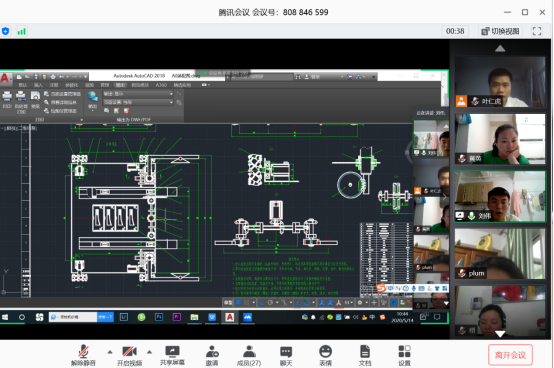Turn on camera with 开启视频
Image resolution: width=554 pixels, height=368 pixels.
[x=129, y=355]
